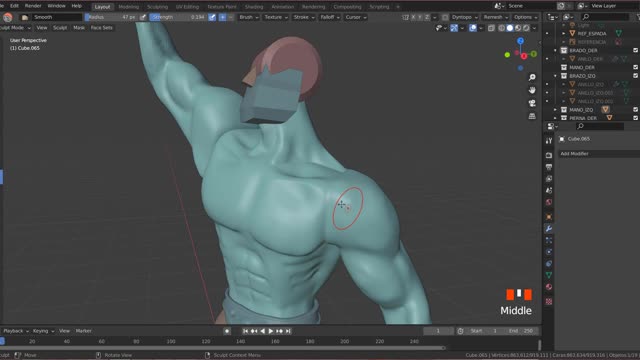Open the Object Data mesh properties tab
This screenshot has width=640, height=360.
(549, 275)
